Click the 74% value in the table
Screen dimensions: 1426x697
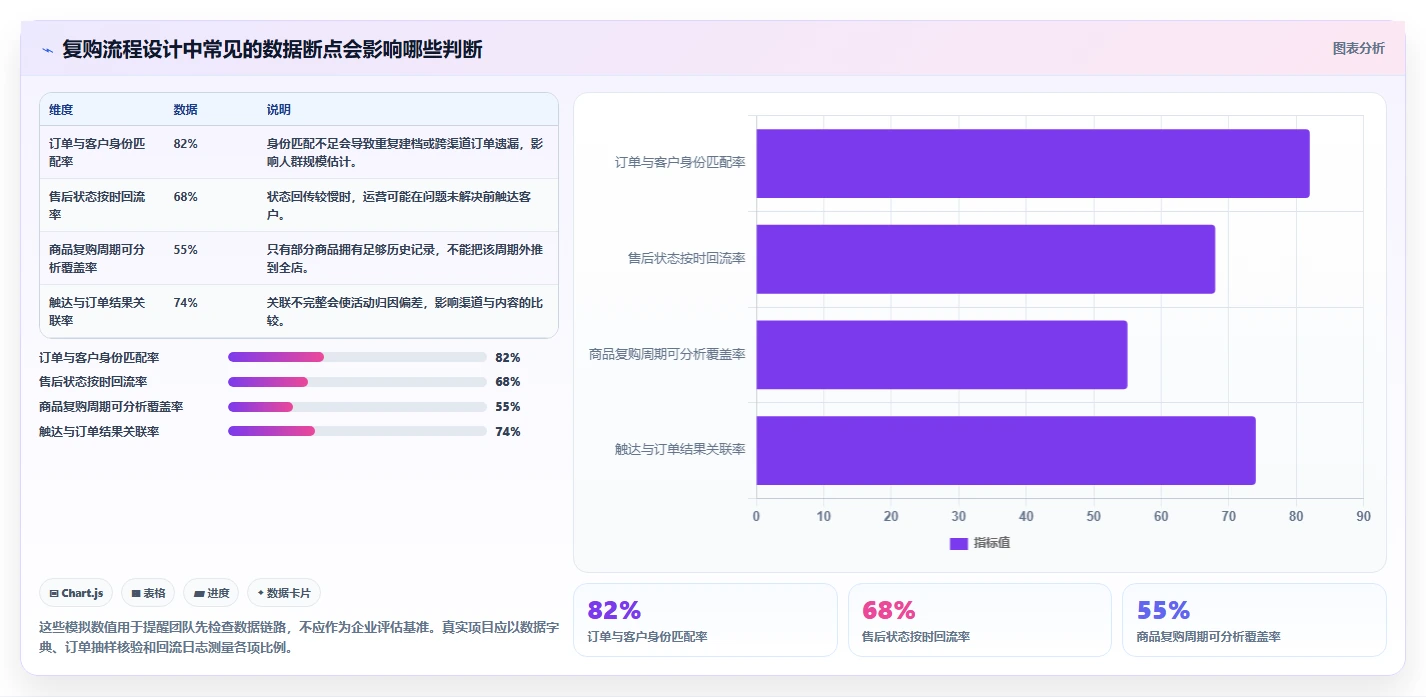click(185, 303)
